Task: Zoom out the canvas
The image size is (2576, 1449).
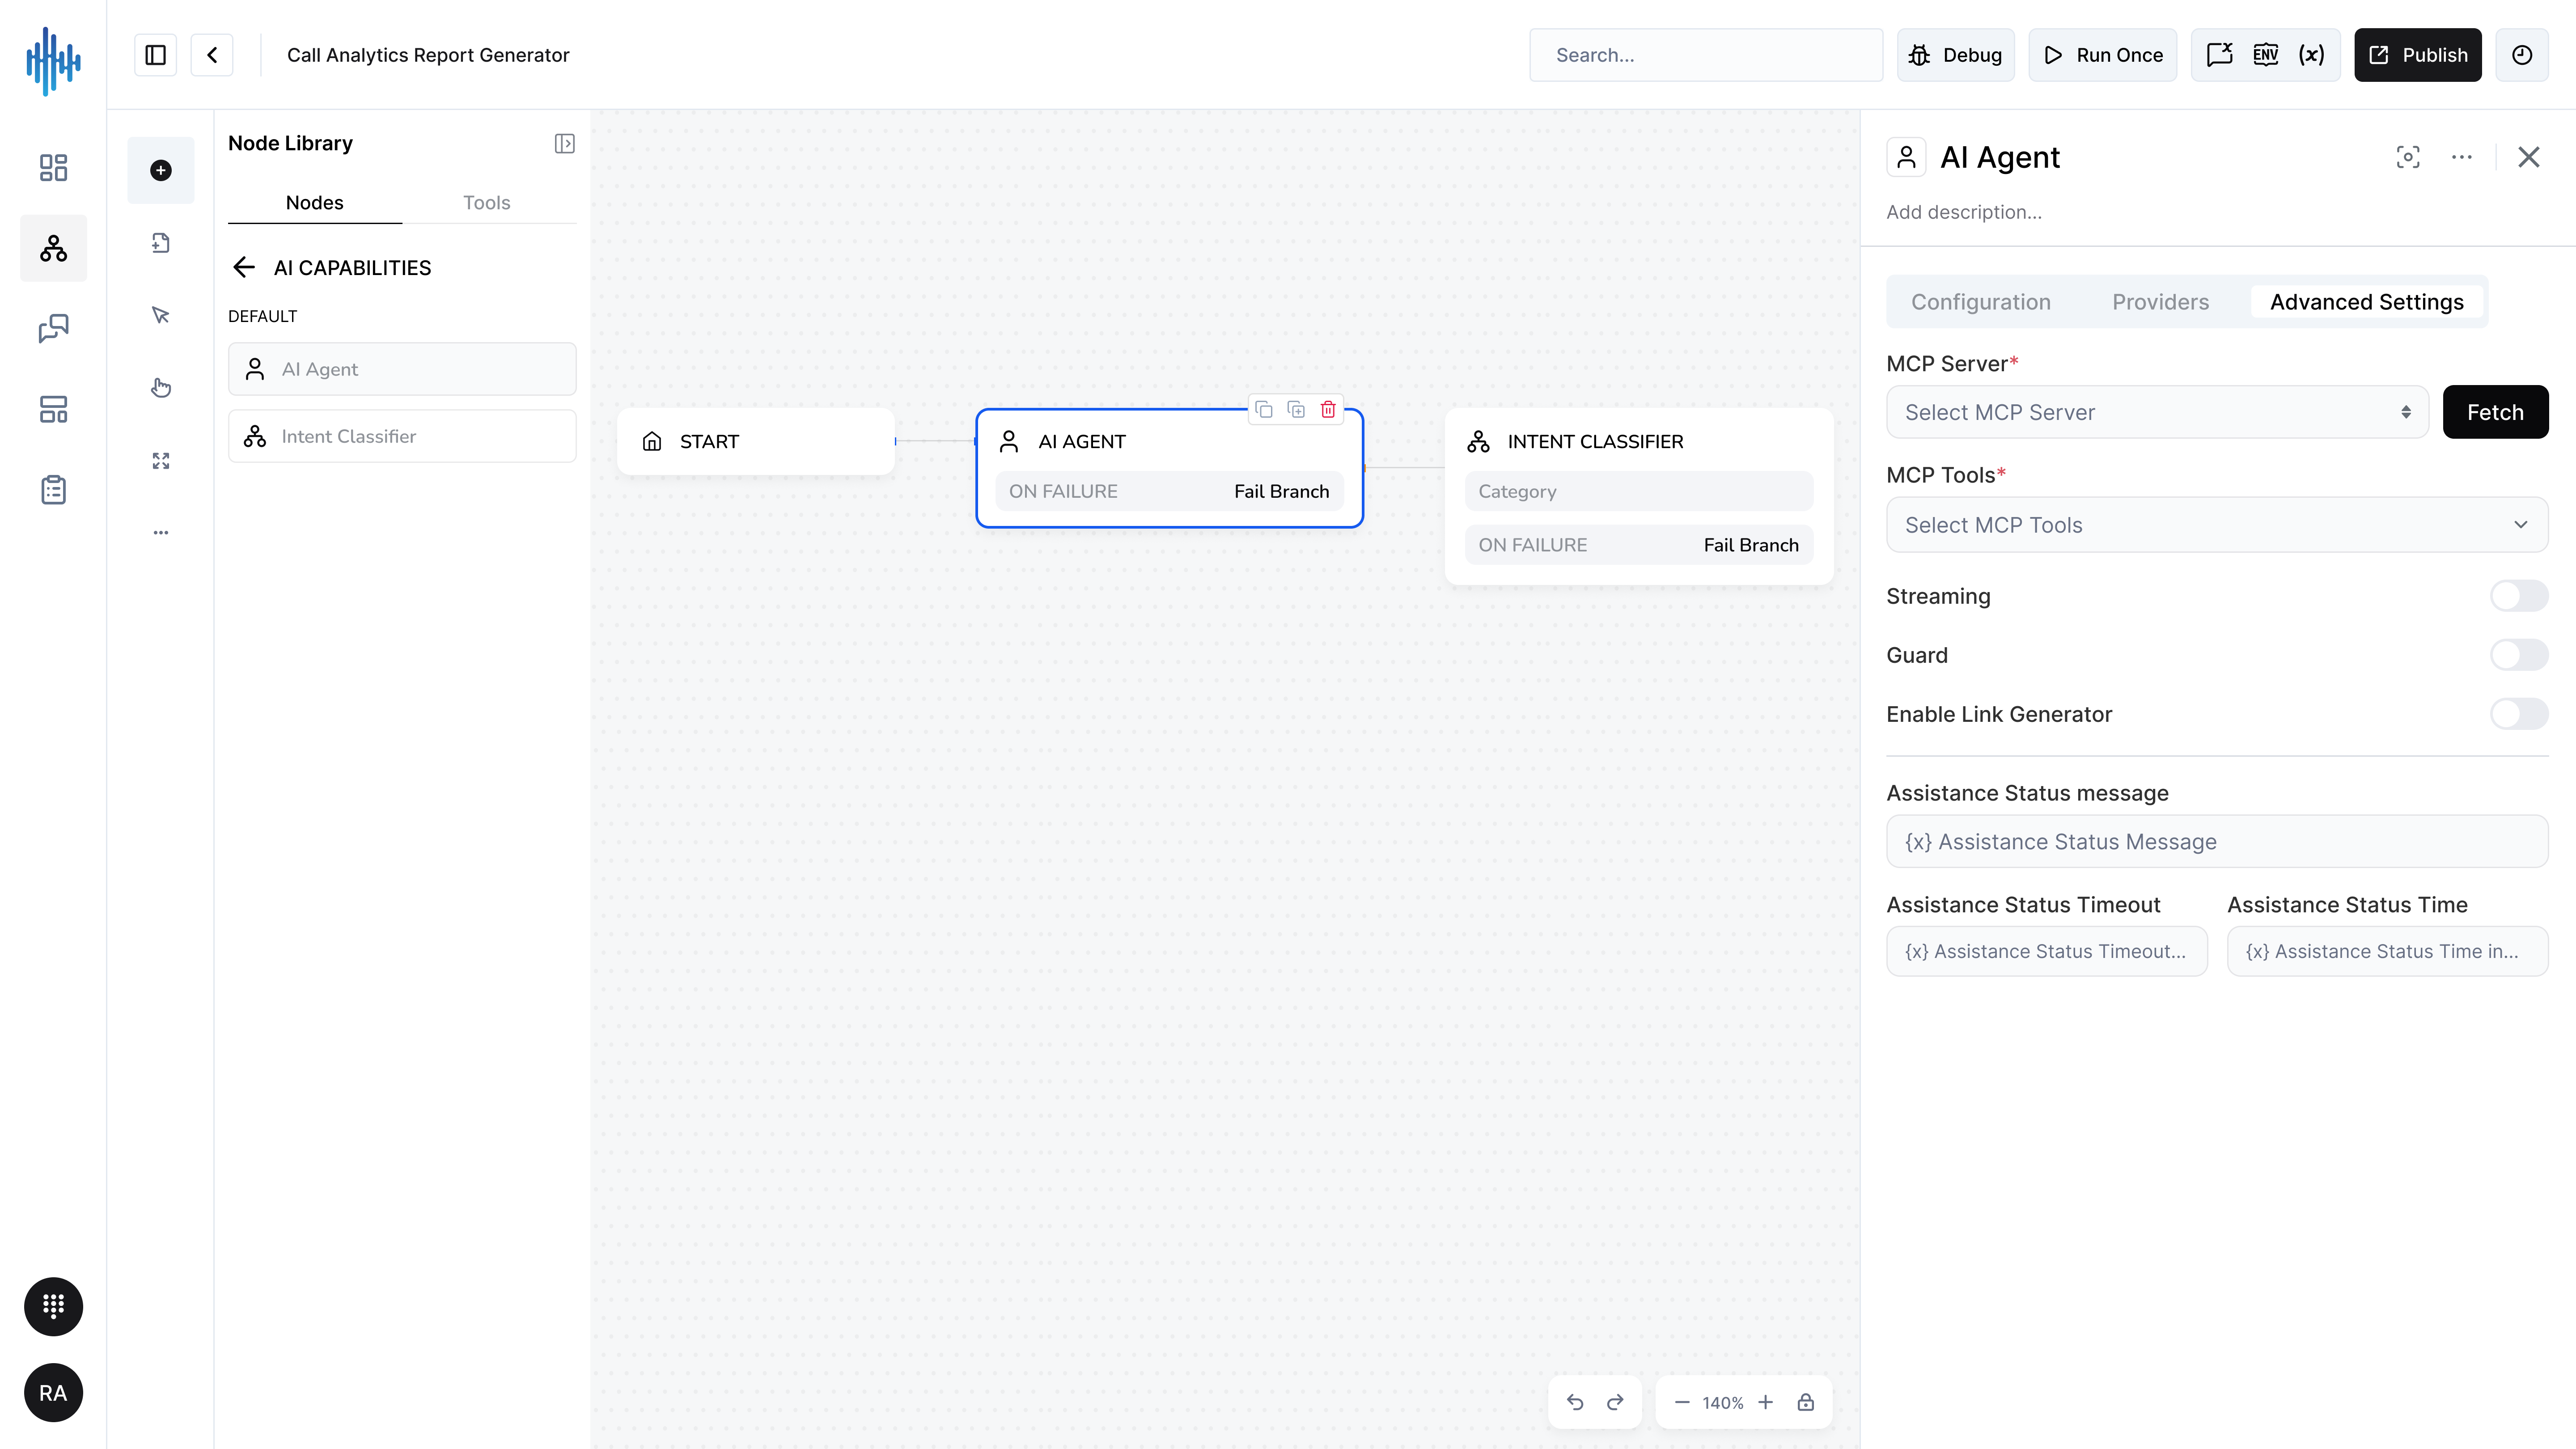Action: click(1682, 1402)
